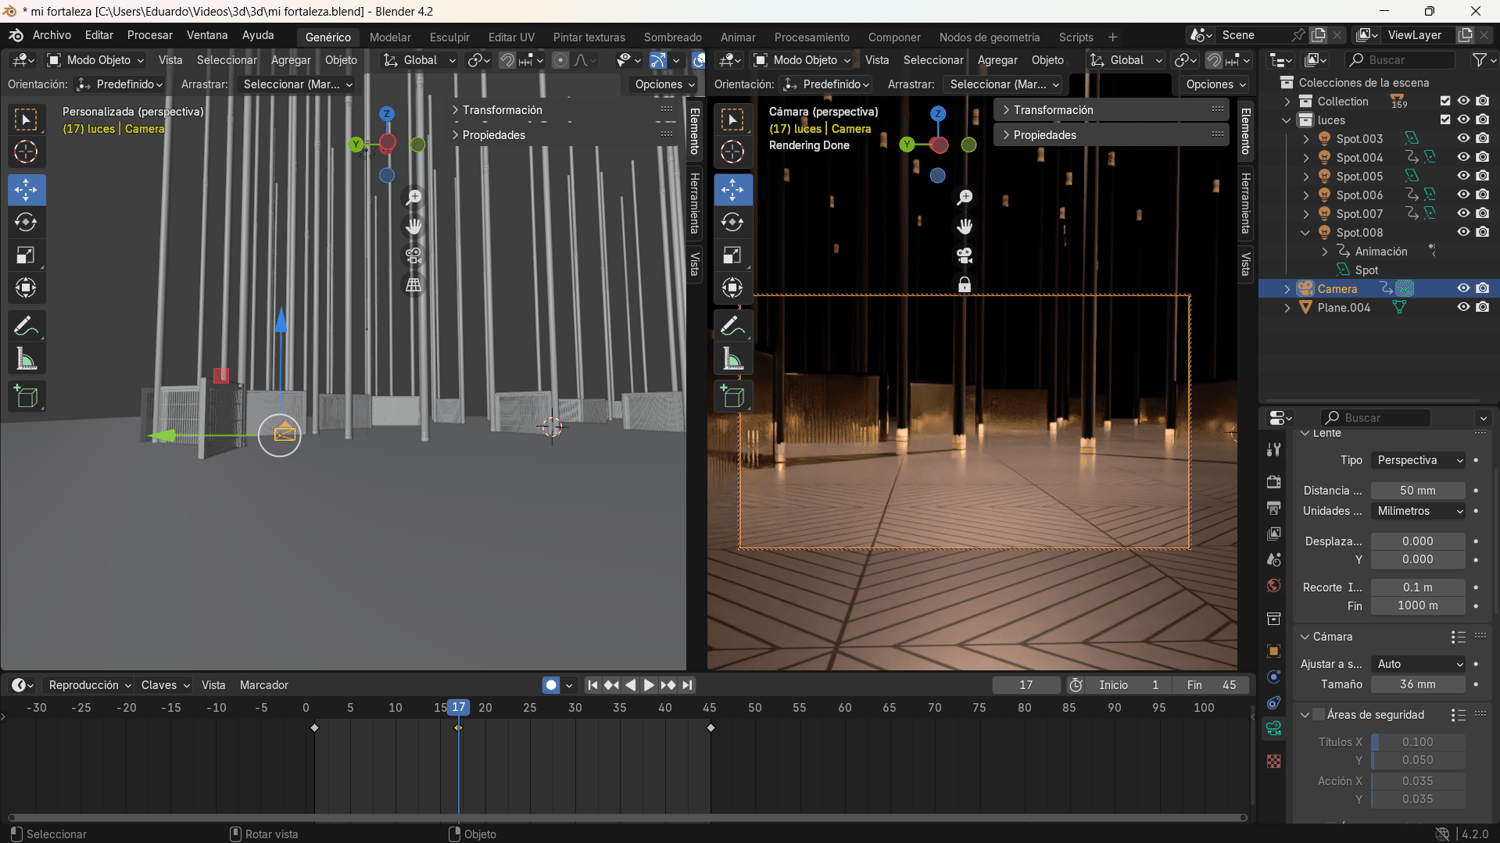Image resolution: width=1500 pixels, height=843 pixels.
Task: Click the Opciones button in right viewport
Action: [1215, 85]
